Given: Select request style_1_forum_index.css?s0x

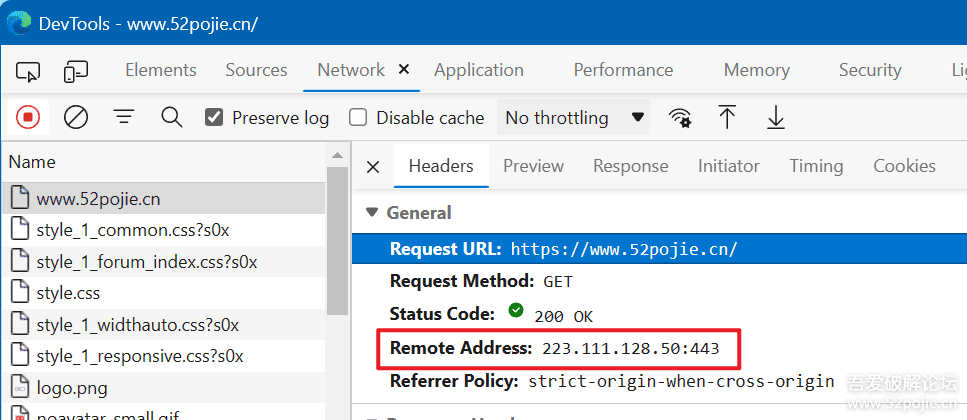Looking at the screenshot, I should tap(163, 262).
